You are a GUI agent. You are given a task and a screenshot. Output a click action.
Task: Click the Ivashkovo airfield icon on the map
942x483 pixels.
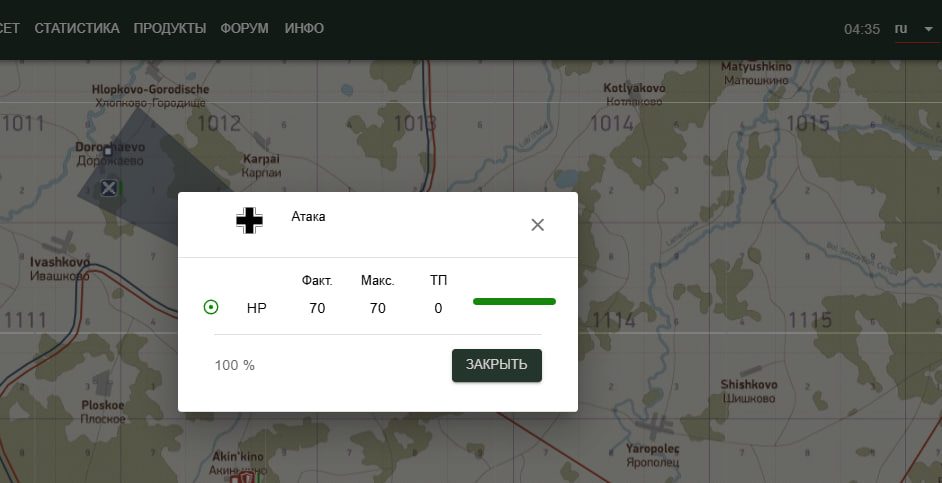(x=60, y=243)
